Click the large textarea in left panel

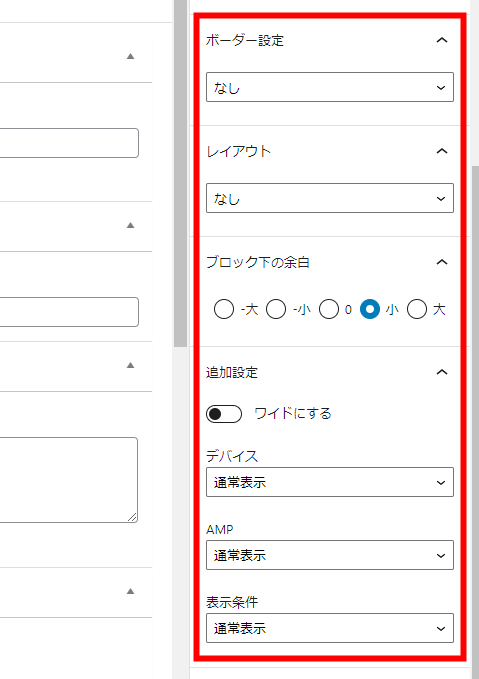pyautogui.click(x=68, y=480)
